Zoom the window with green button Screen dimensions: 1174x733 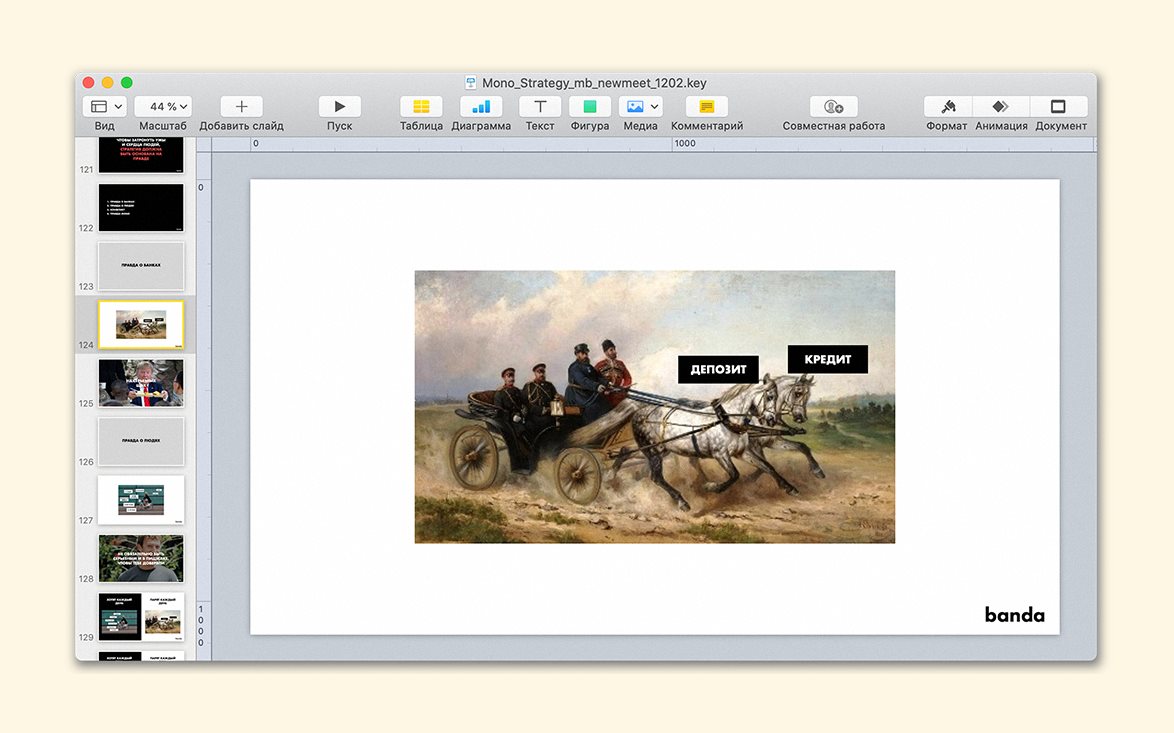click(x=127, y=82)
